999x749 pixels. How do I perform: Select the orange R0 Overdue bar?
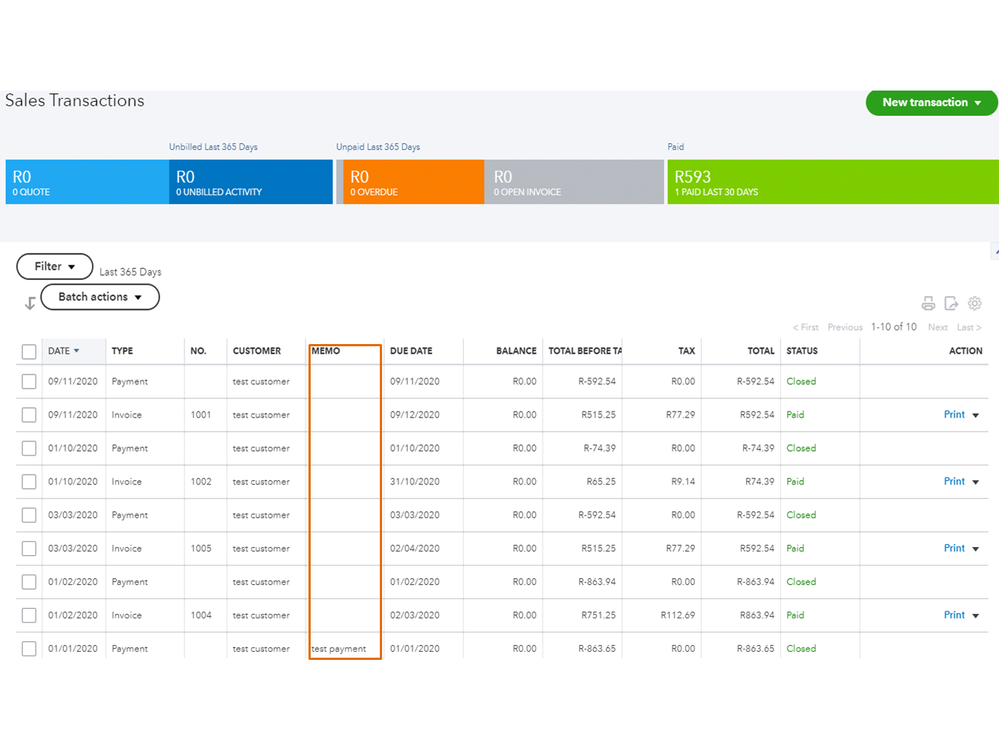click(x=413, y=182)
